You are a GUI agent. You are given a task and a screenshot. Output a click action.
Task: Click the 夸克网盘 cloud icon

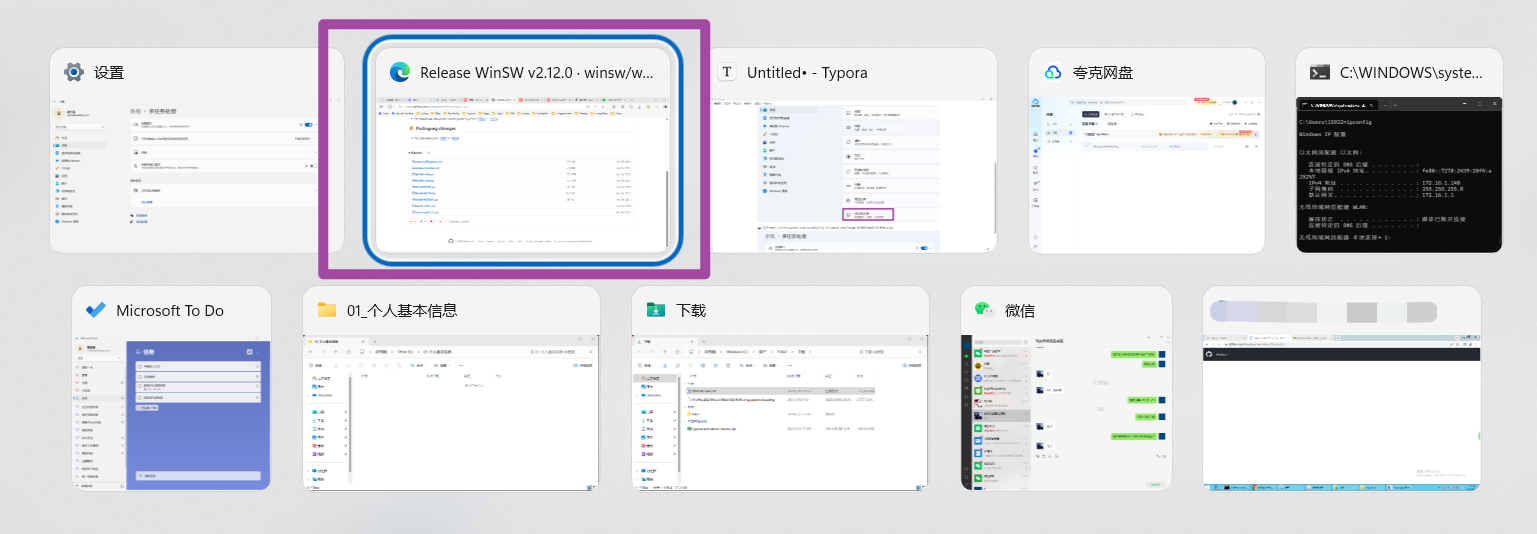pos(1053,72)
